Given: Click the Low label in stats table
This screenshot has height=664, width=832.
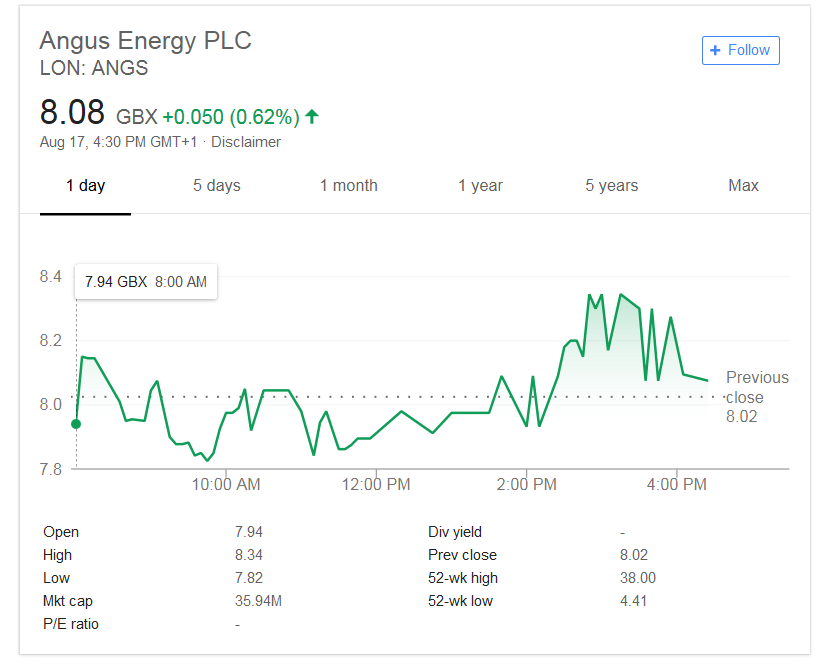Looking at the screenshot, I should tap(56, 578).
